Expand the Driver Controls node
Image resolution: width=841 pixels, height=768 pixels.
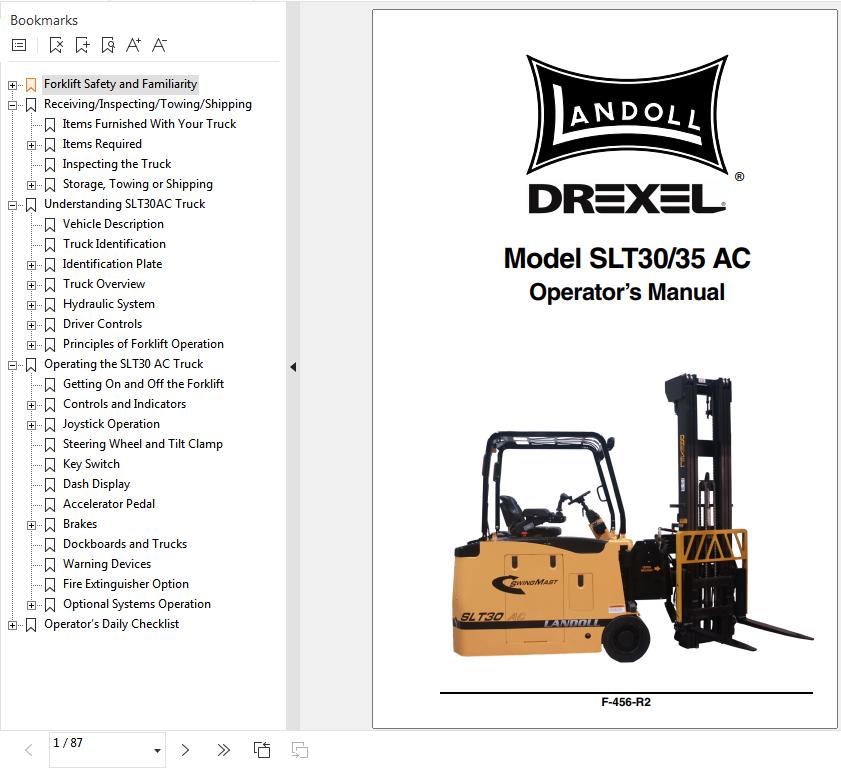(31, 325)
